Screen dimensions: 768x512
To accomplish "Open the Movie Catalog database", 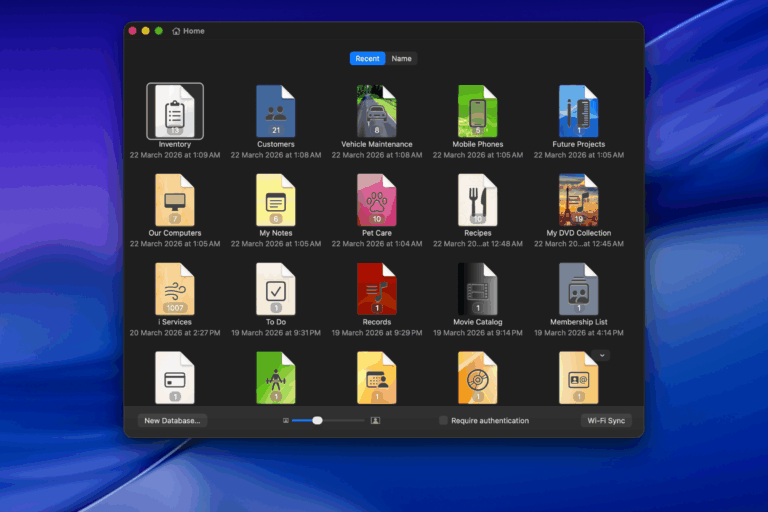I will pyautogui.click(x=478, y=289).
